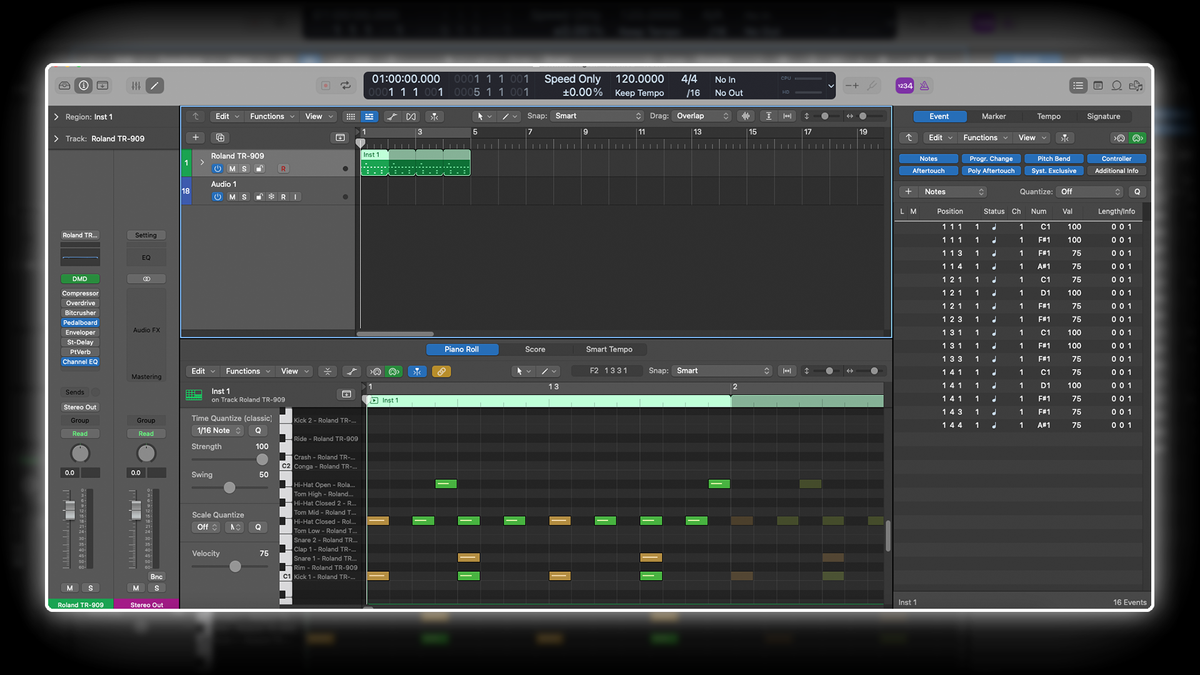Viewport: 1200px width, 675px height.
Task: Open the tuner icon in control bar
Action: point(872,86)
